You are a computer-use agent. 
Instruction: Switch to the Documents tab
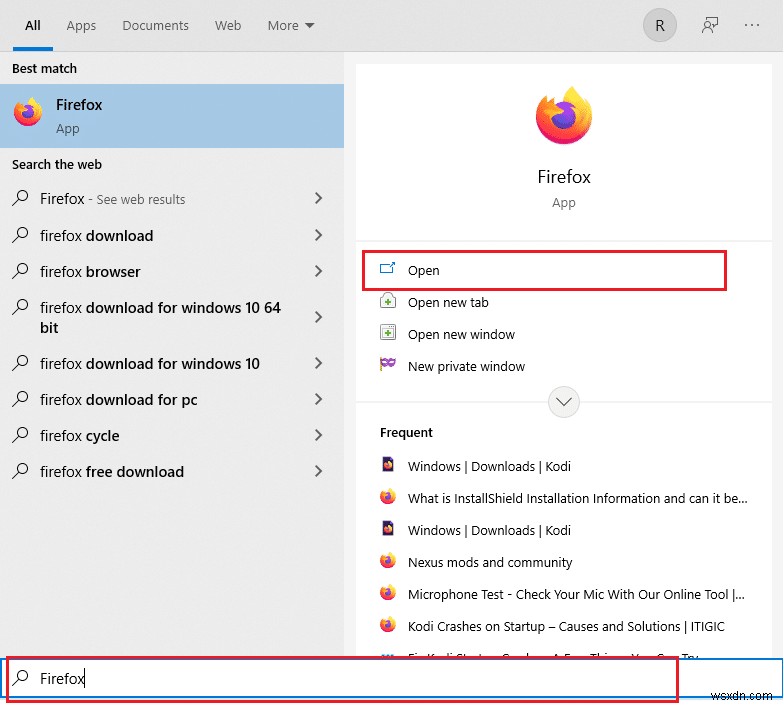tap(155, 26)
